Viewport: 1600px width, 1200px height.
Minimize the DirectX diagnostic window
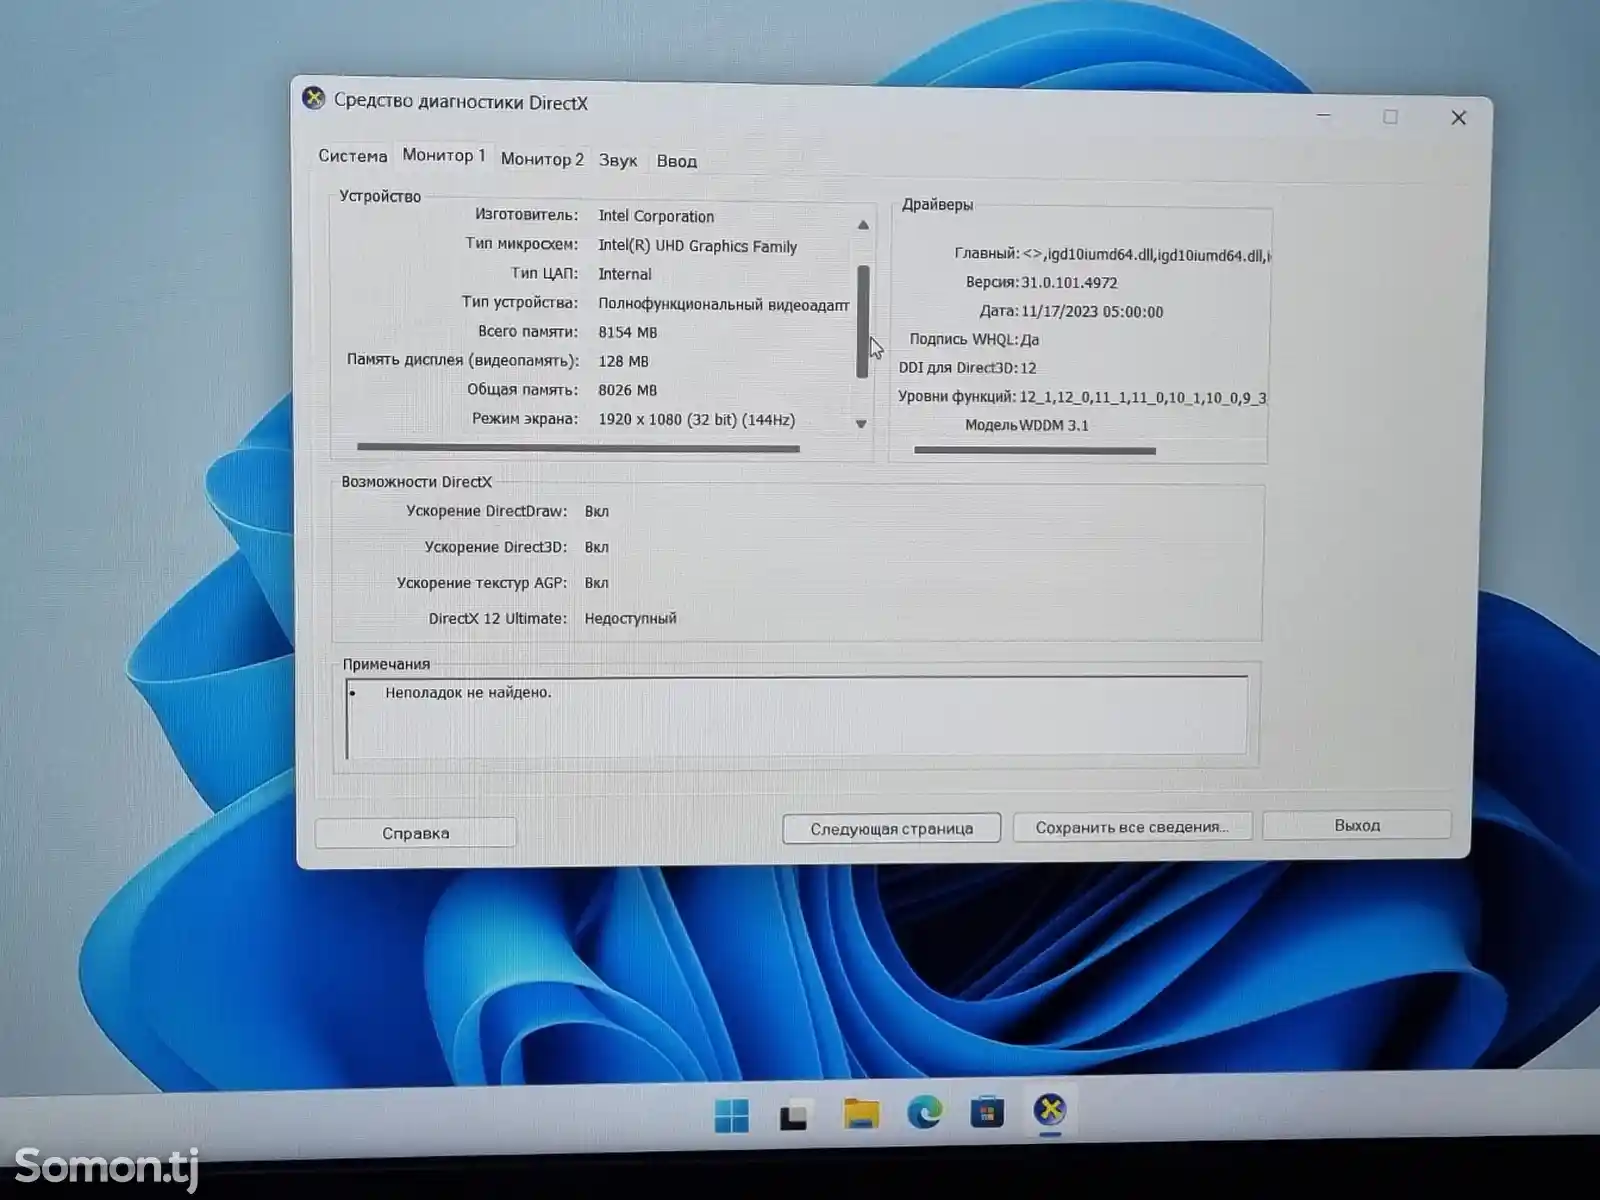click(x=1324, y=116)
